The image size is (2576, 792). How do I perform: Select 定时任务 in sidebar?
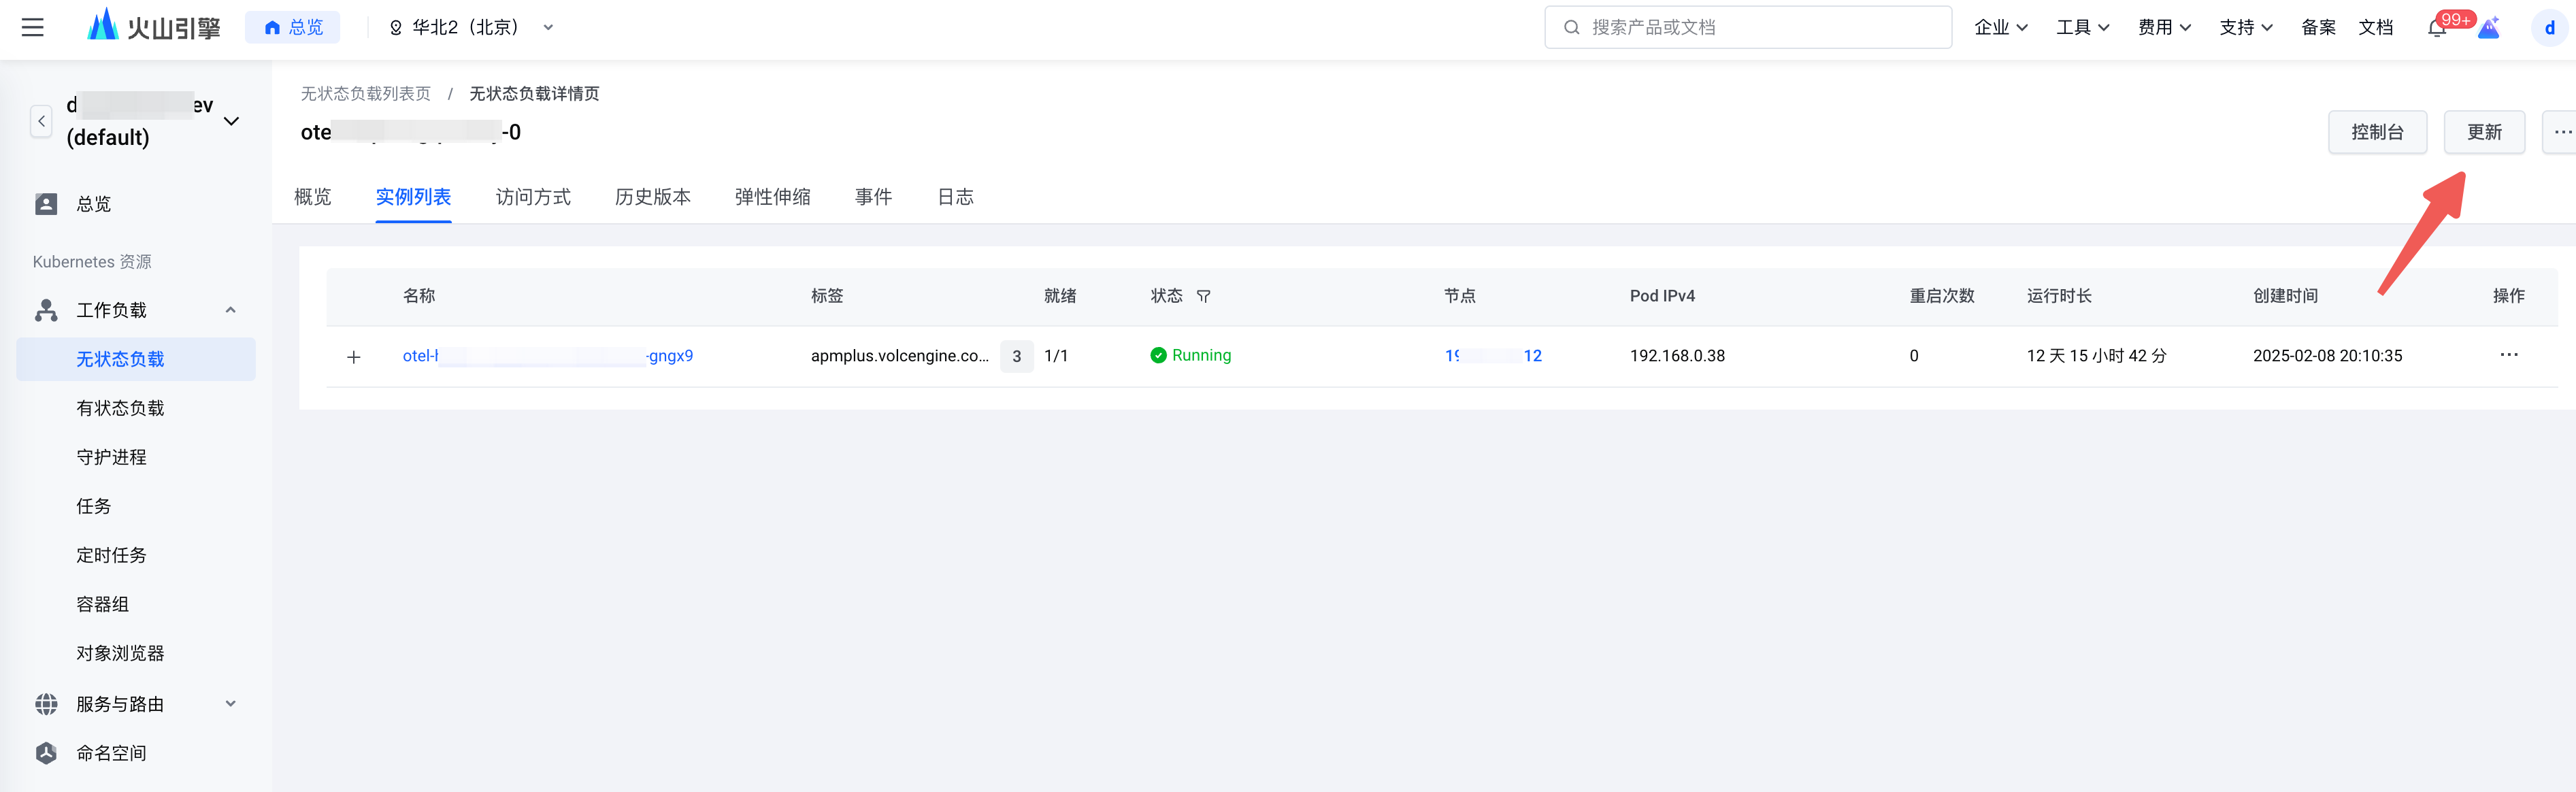point(111,555)
